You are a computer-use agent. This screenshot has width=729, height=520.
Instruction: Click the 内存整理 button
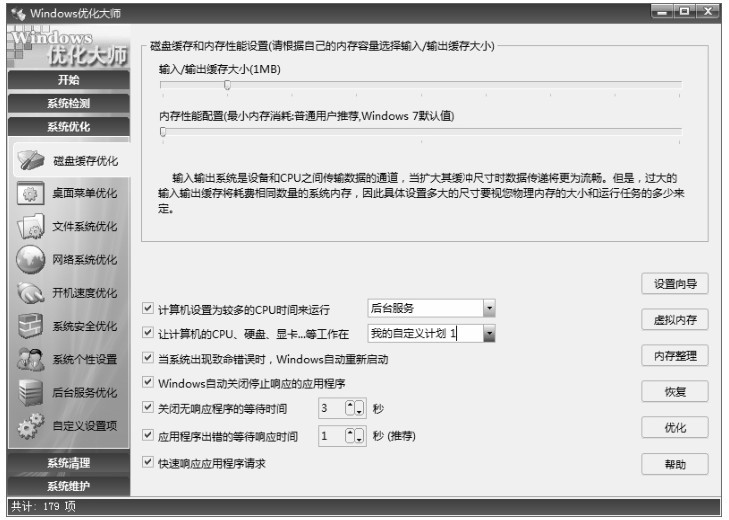[x=675, y=356]
